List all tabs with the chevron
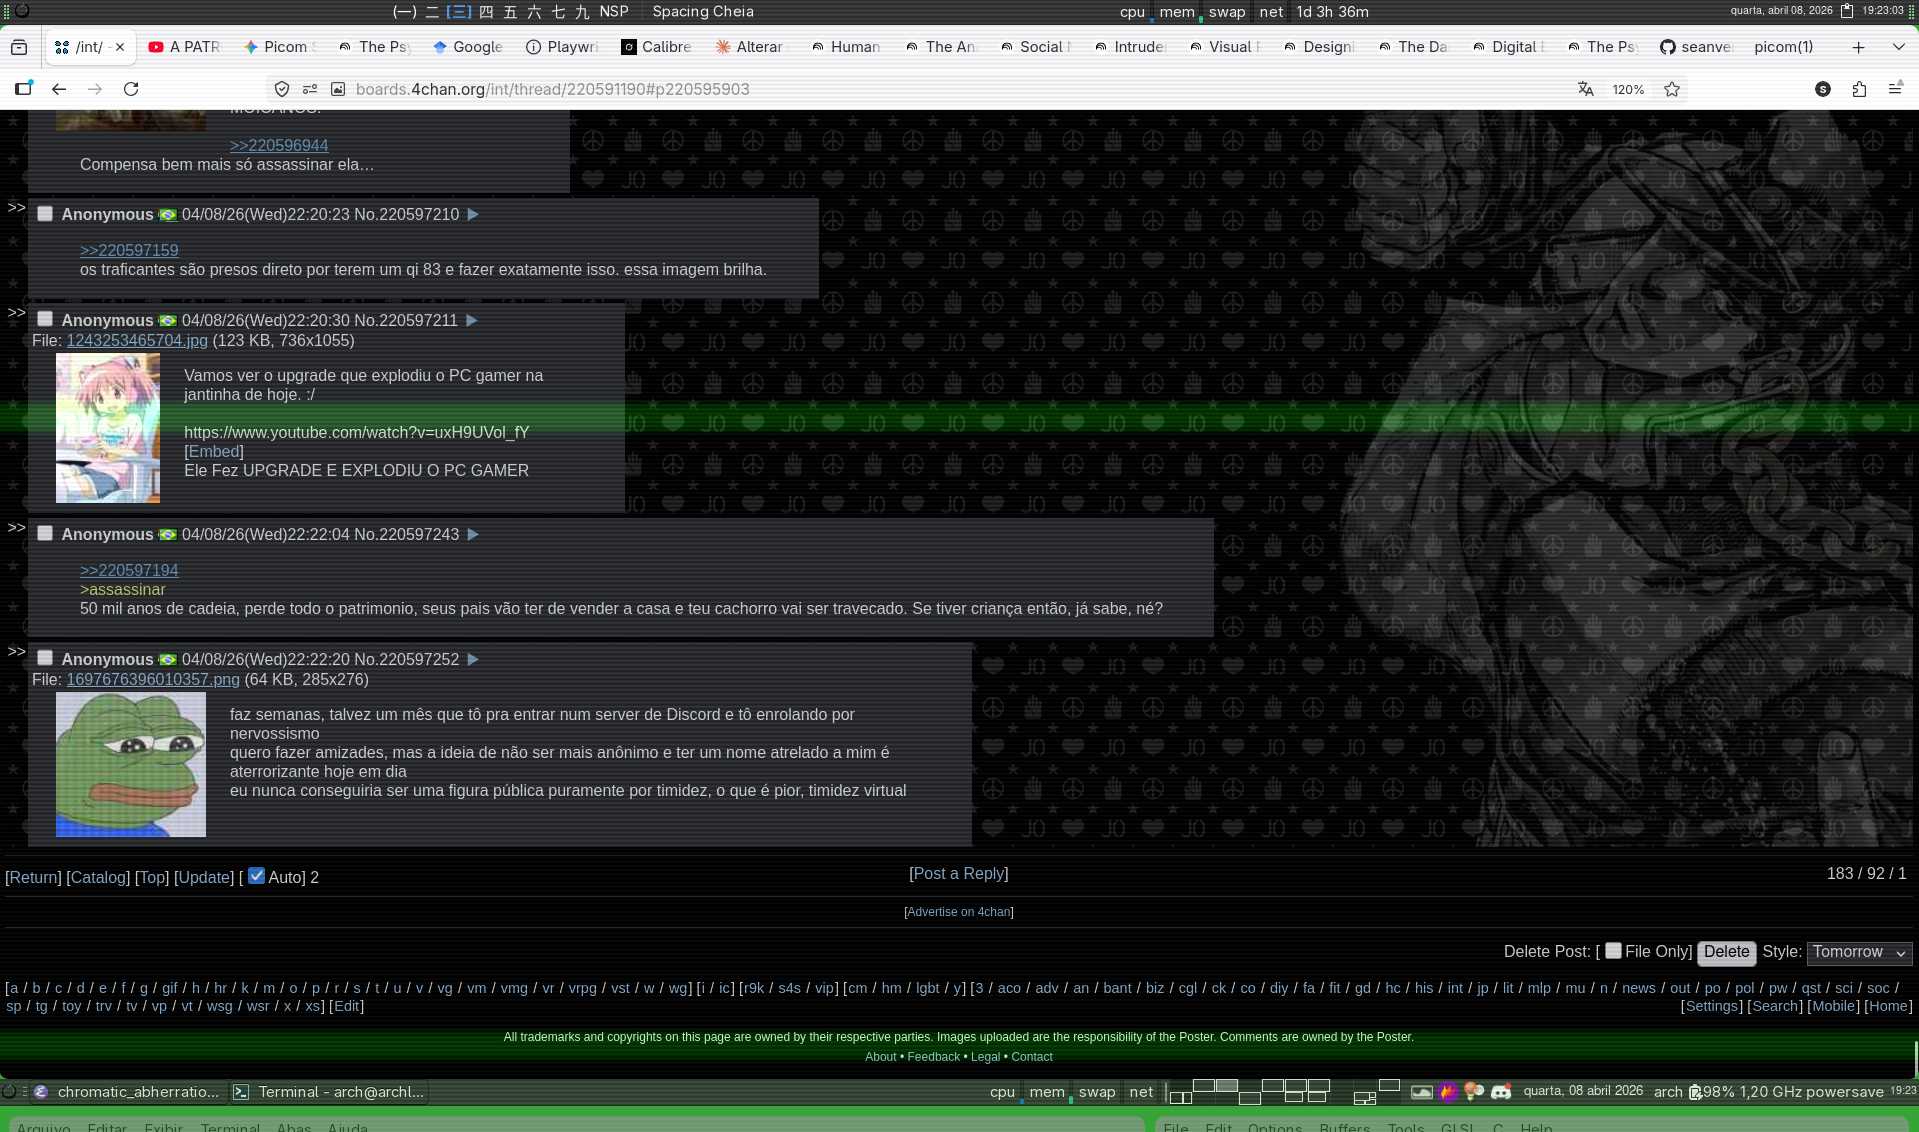The height and width of the screenshot is (1132, 1919). pos(1898,47)
